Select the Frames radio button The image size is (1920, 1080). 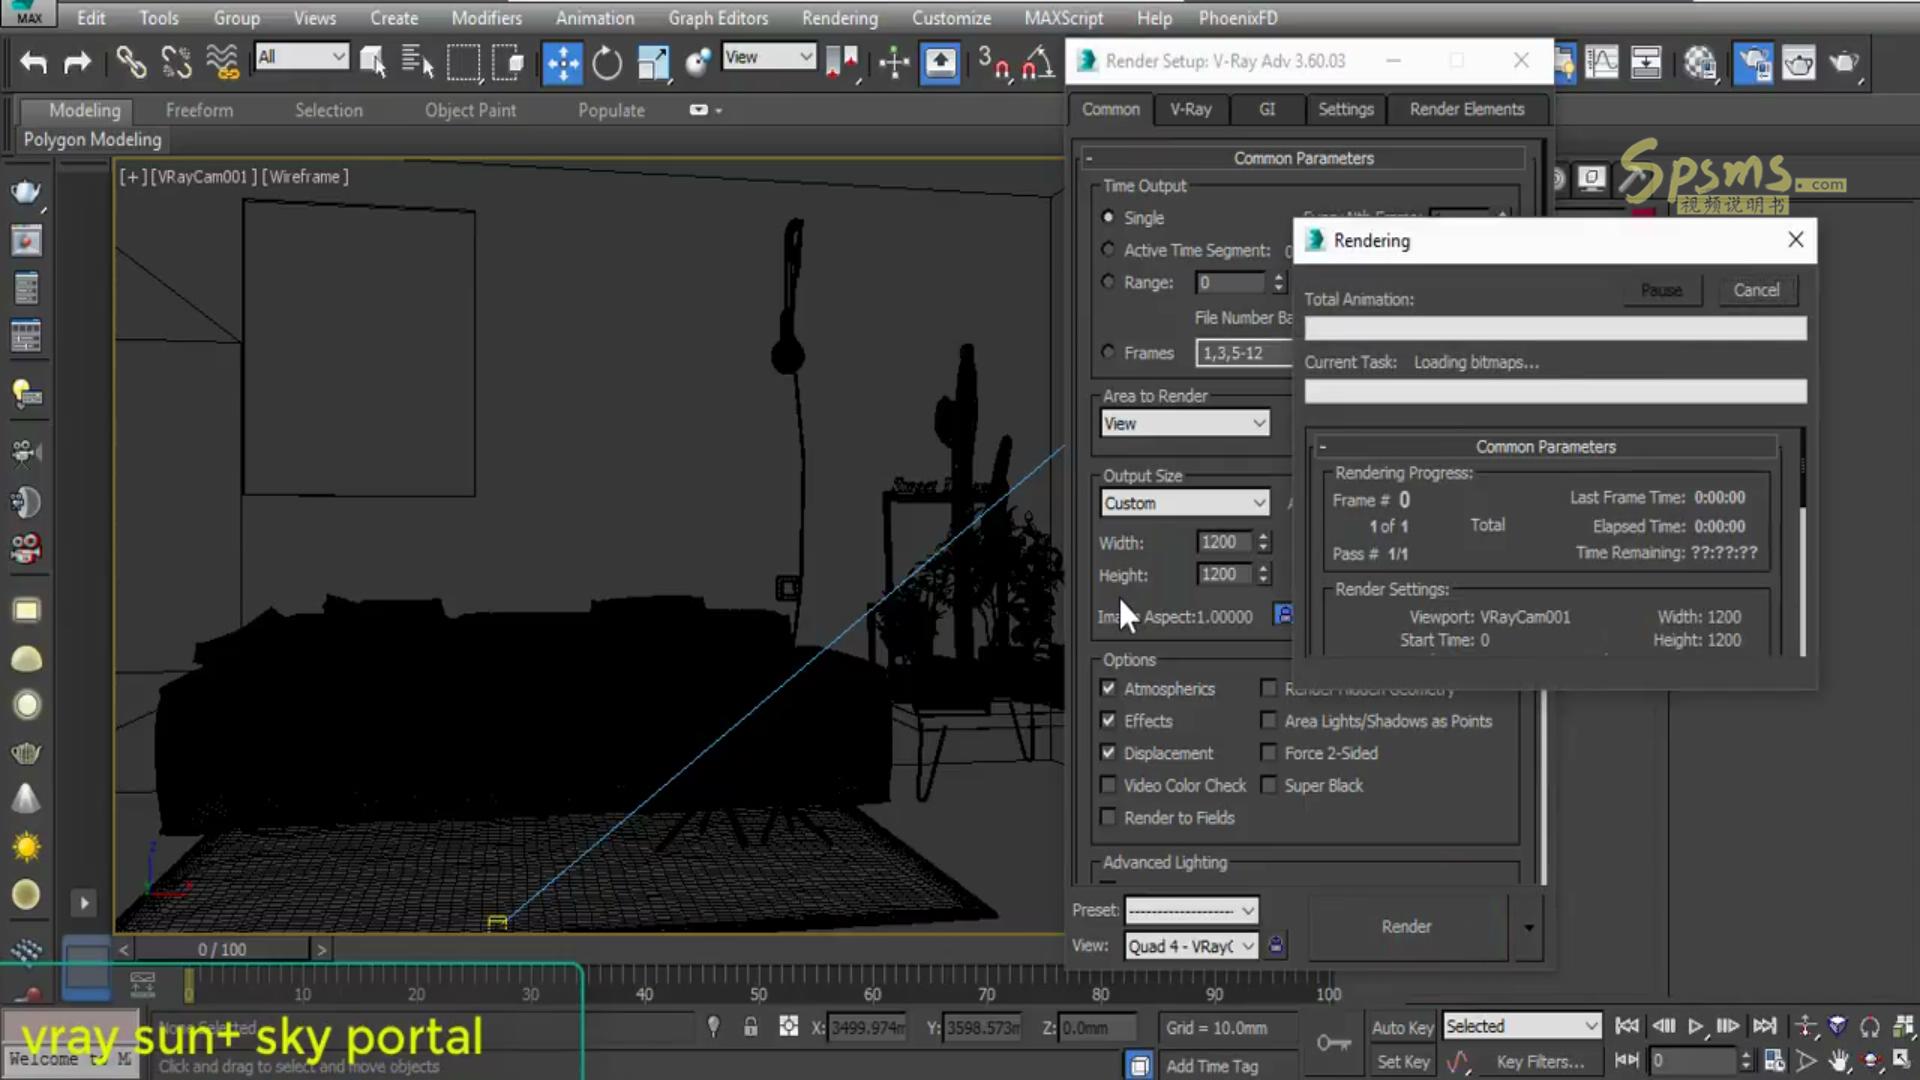[1108, 352]
